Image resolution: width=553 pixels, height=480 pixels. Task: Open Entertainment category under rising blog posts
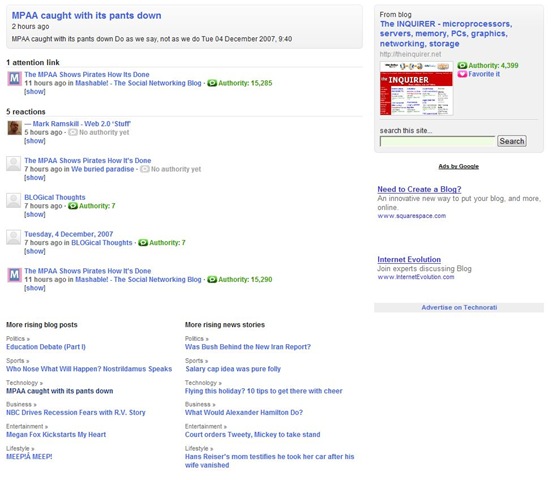(x=27, y=426)
